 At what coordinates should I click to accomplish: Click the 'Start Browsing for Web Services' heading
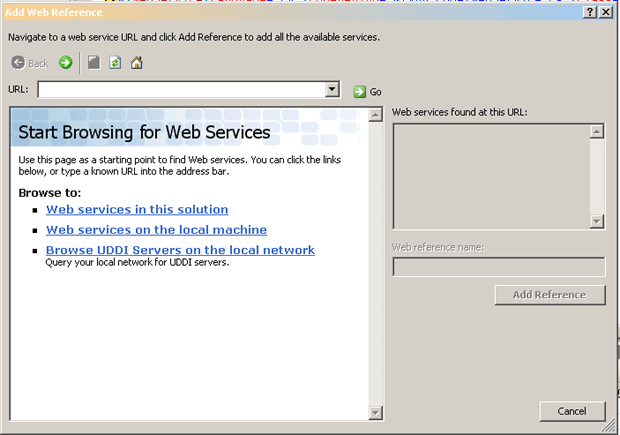pyautogui.click(x=144, y=132)
